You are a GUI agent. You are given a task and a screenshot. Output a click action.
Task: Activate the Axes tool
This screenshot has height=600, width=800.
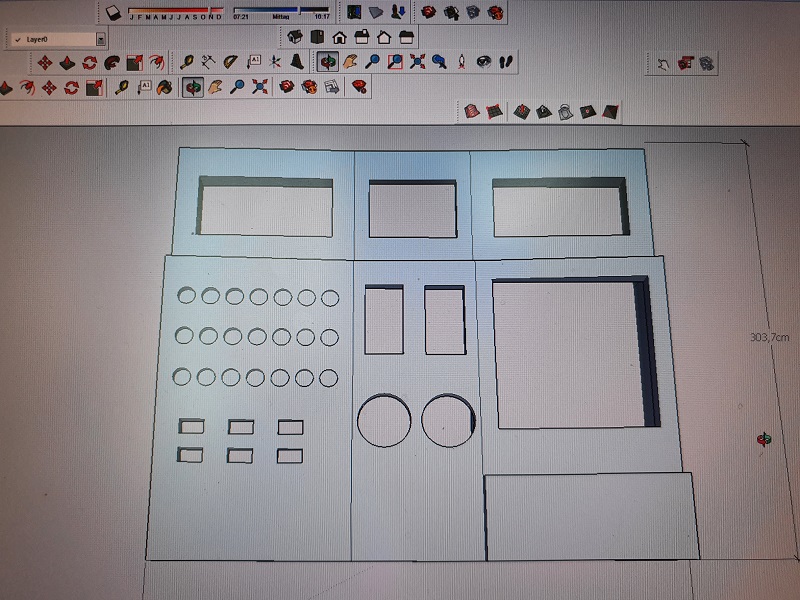coord(275,62)
